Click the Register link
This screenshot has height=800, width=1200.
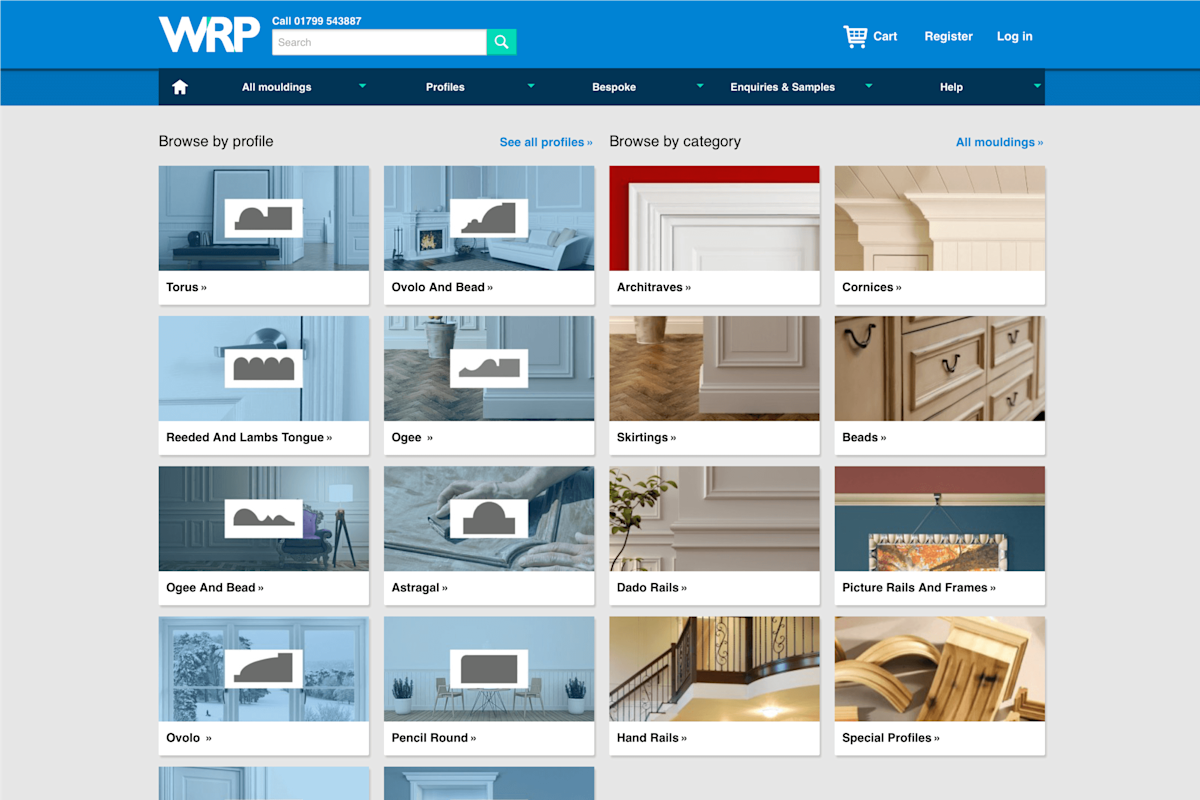tap(948, 36)
